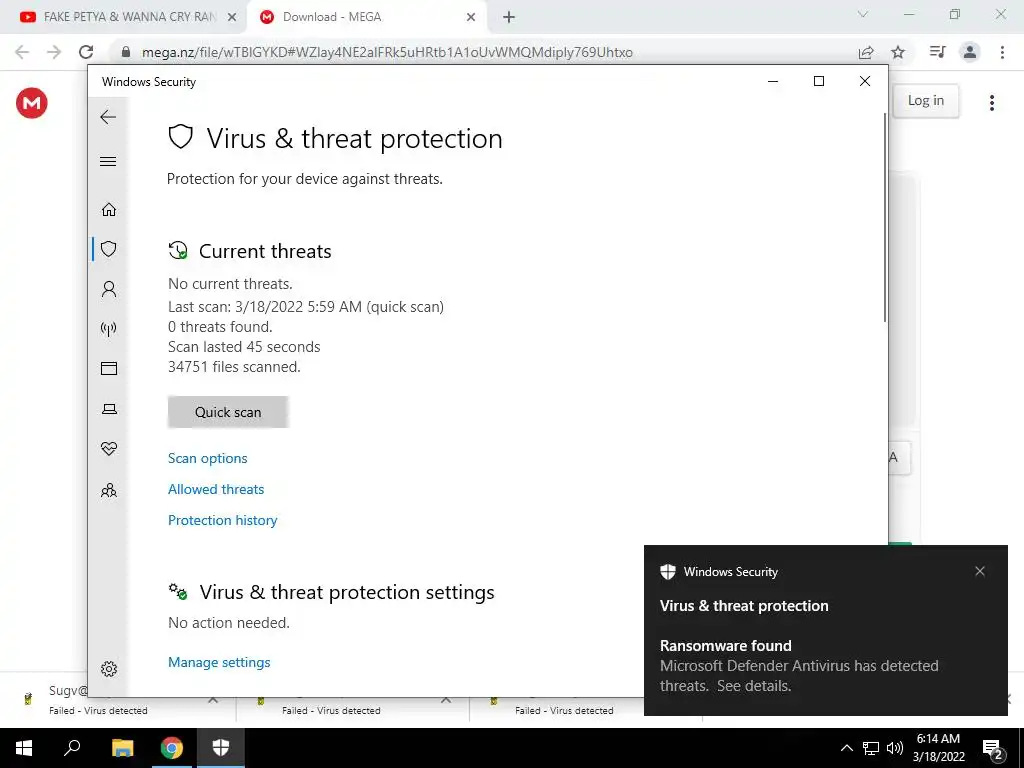Show hidden system tray icons
This screenshot has width=1024, height=768.
pos(846,748)
